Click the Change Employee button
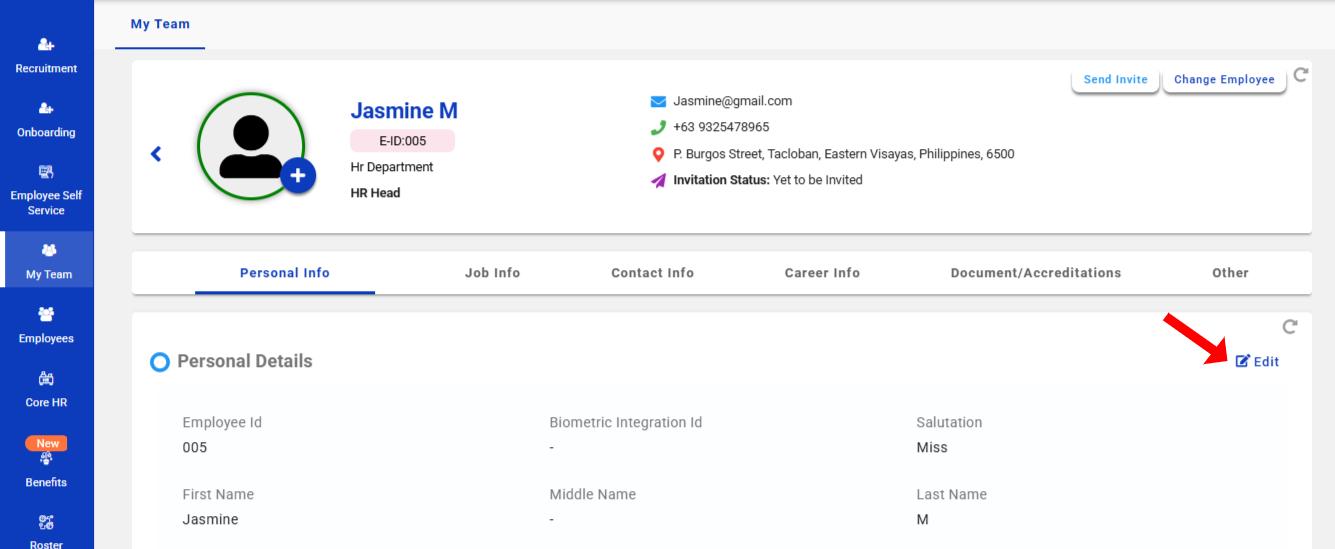1335x549 pixels. coord(1224,80)
